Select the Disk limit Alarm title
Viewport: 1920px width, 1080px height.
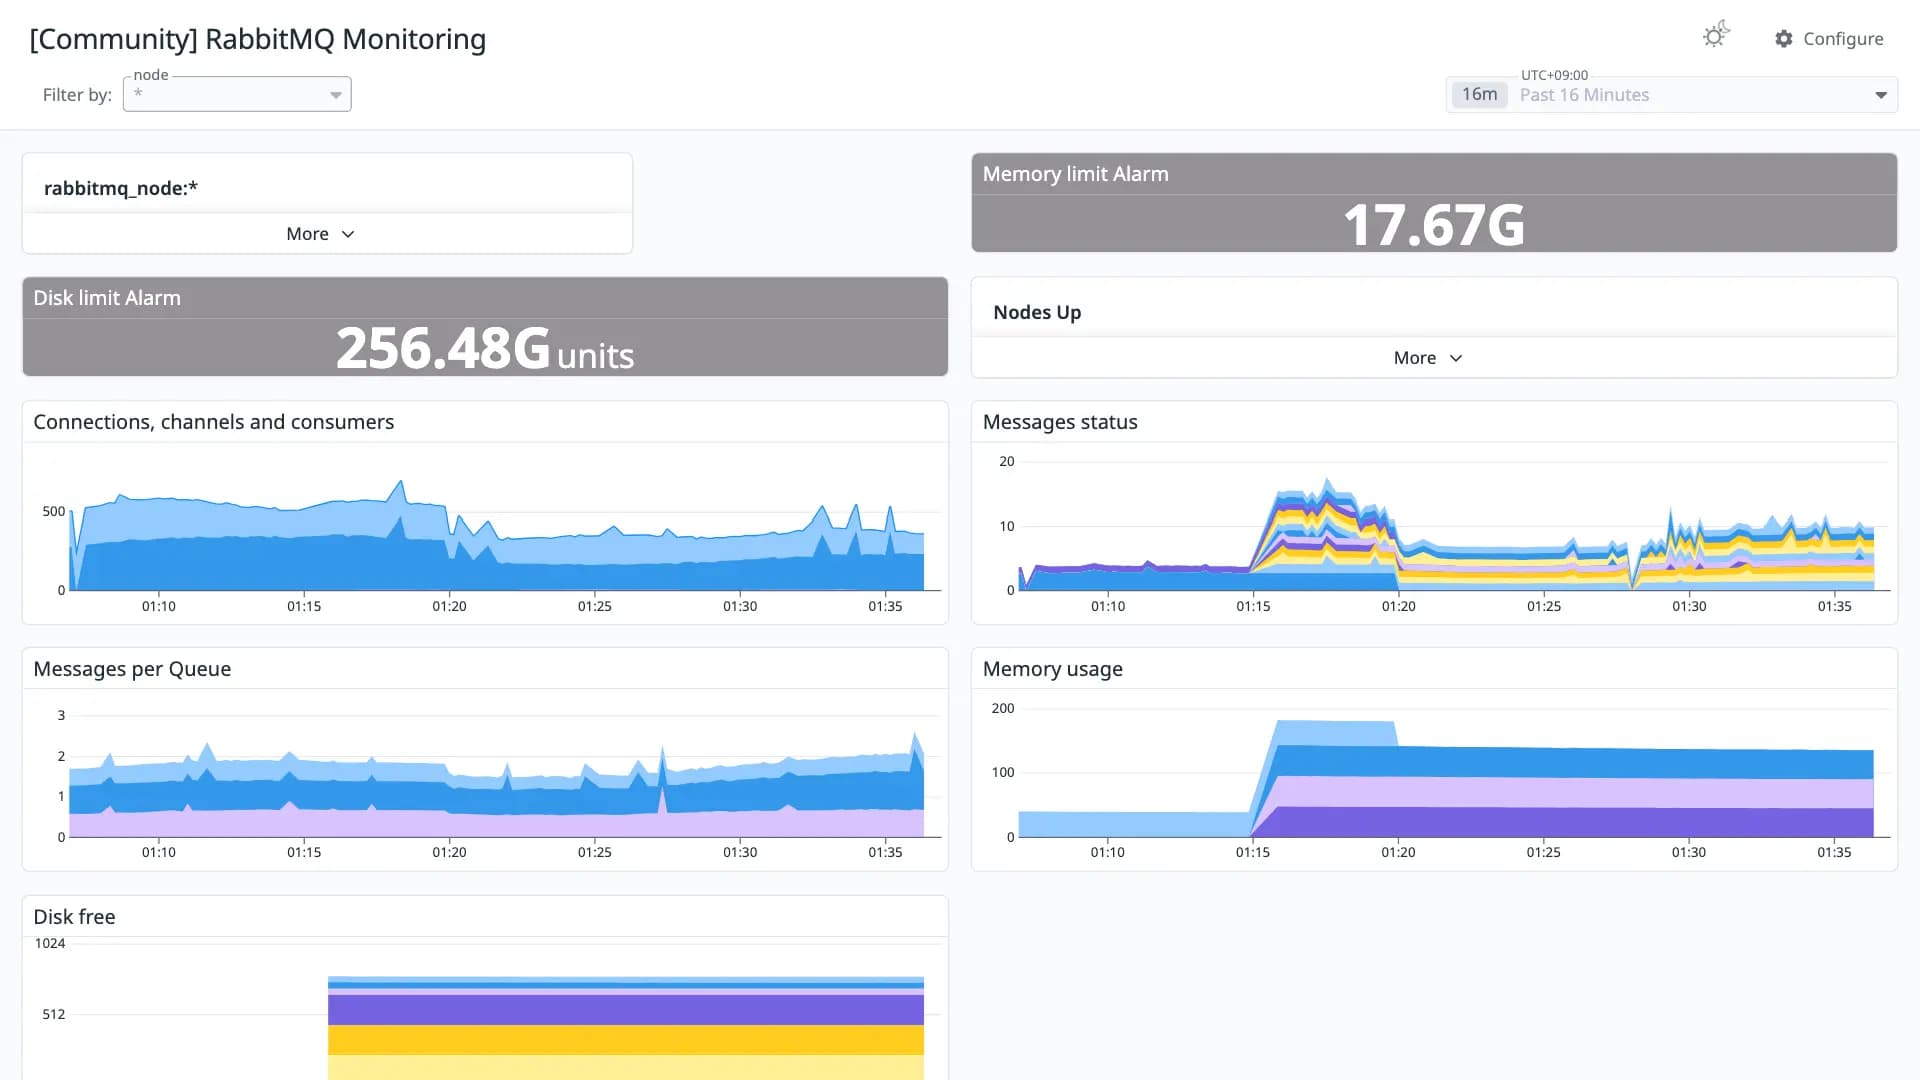(x=107, y=298)
